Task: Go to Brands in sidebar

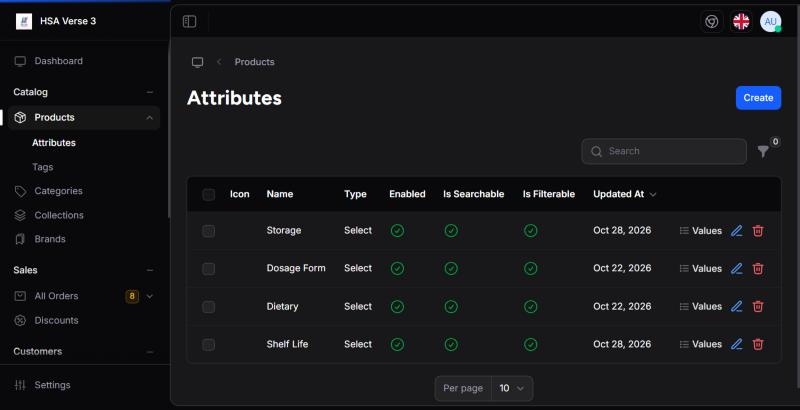Action: point(49,239)
